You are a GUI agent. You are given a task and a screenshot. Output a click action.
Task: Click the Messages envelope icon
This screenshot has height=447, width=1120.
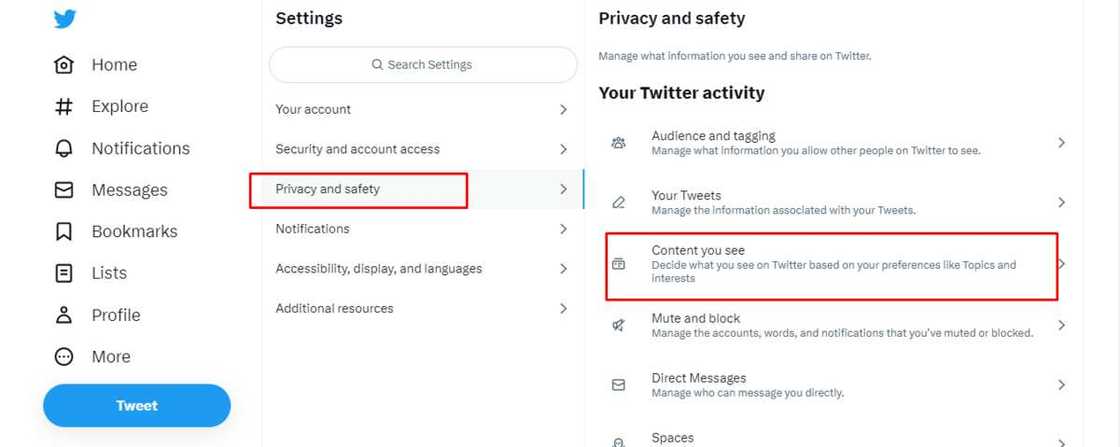click(x=64, y=190)
